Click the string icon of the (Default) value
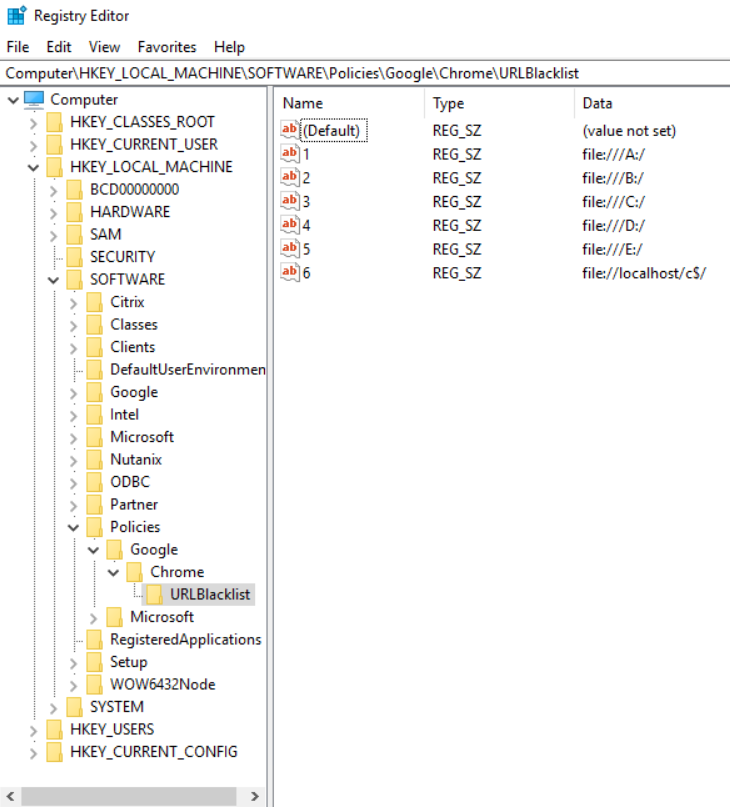 click(290, 130)
